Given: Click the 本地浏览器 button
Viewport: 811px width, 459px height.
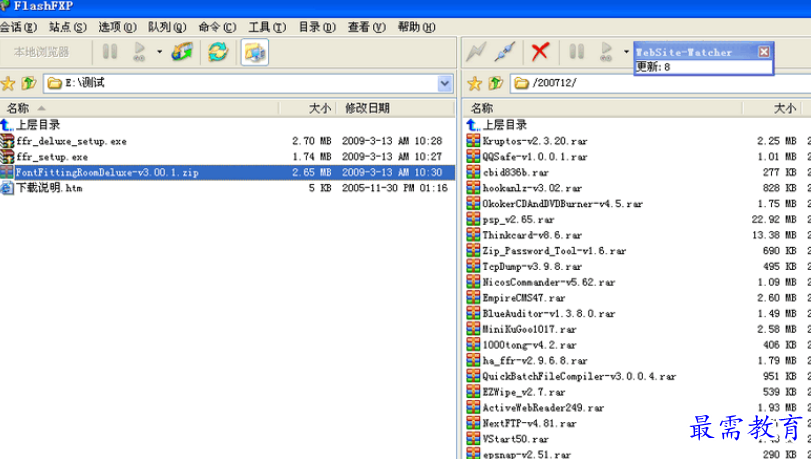Looking at the screenshot, I should tap(41, 52).
